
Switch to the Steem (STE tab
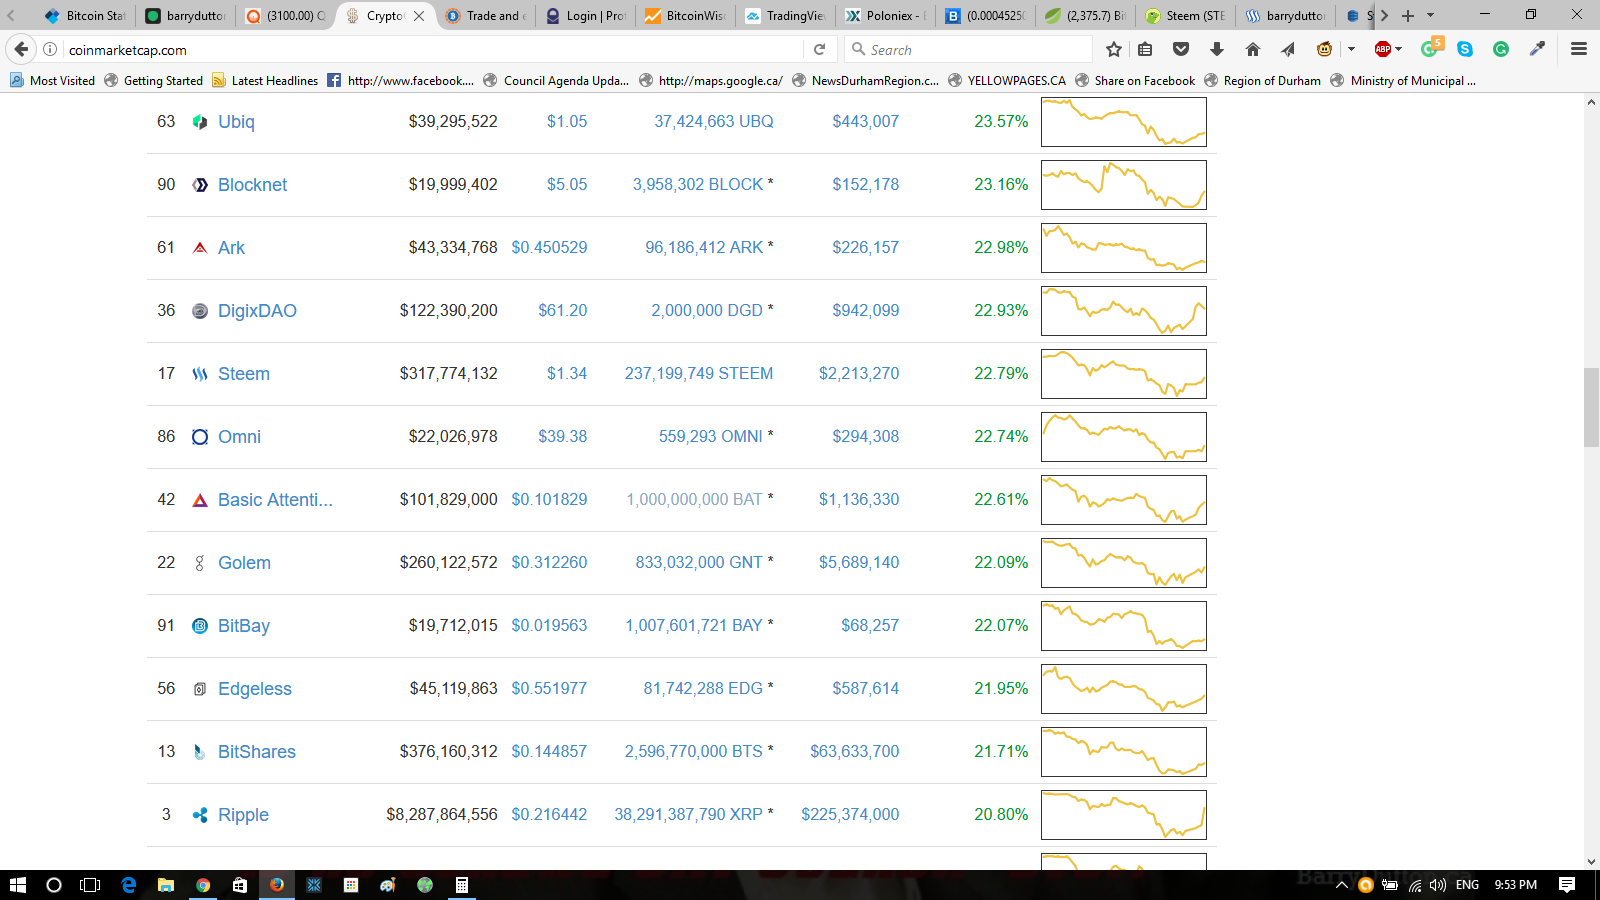[1184, 15]
